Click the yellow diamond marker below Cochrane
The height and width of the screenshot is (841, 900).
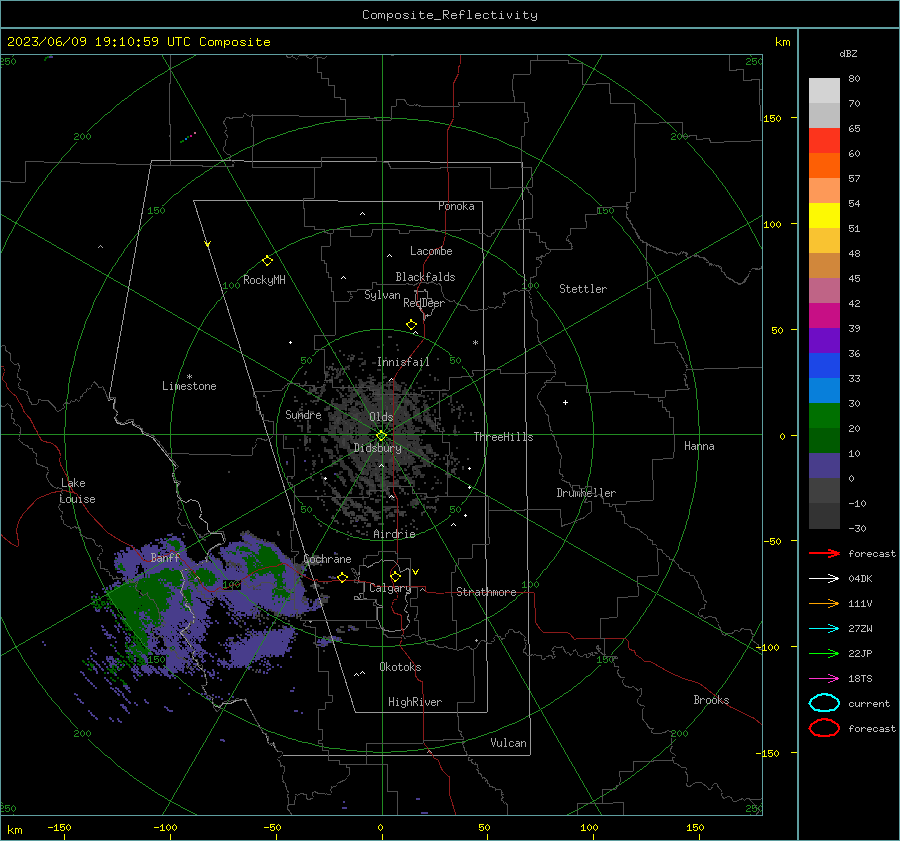click(343, 578)
